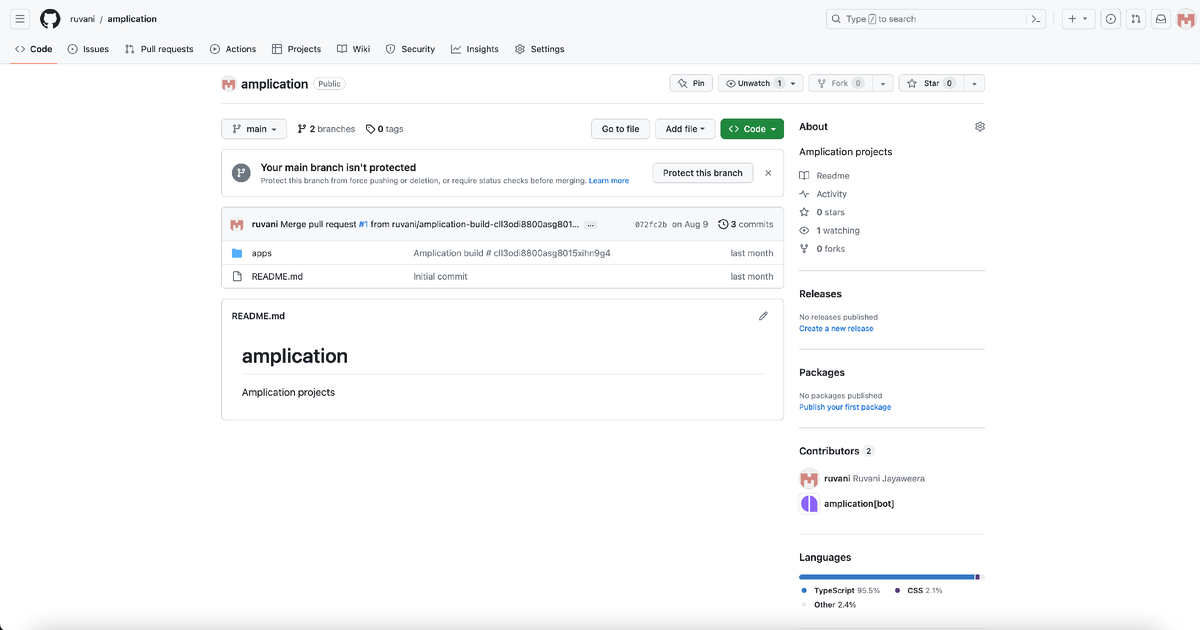Open the pull requests icon in top header
1200x630 pixels.
point(1136,19)
